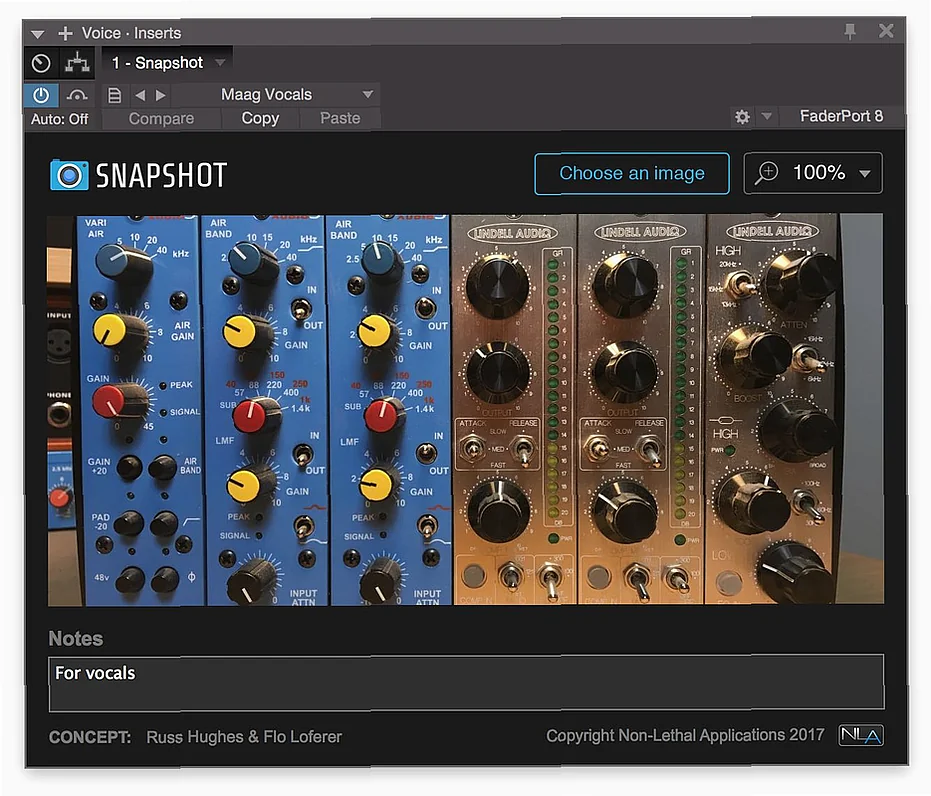Select the FaderPort 8 device label
This screenshot has width=931, height=796.
coord(840,116)
